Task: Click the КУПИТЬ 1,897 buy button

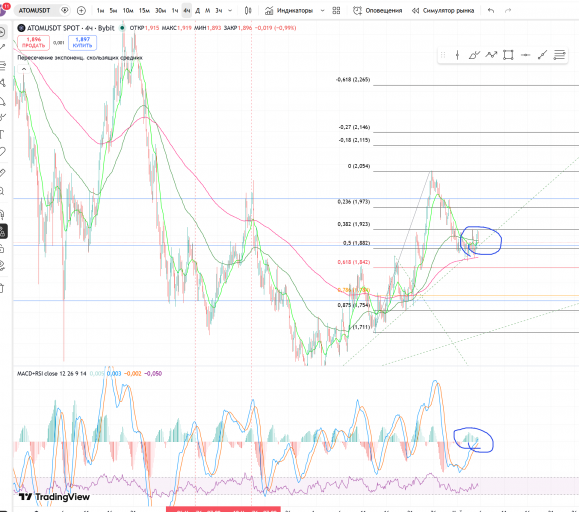Action: (x=82, y=42)
